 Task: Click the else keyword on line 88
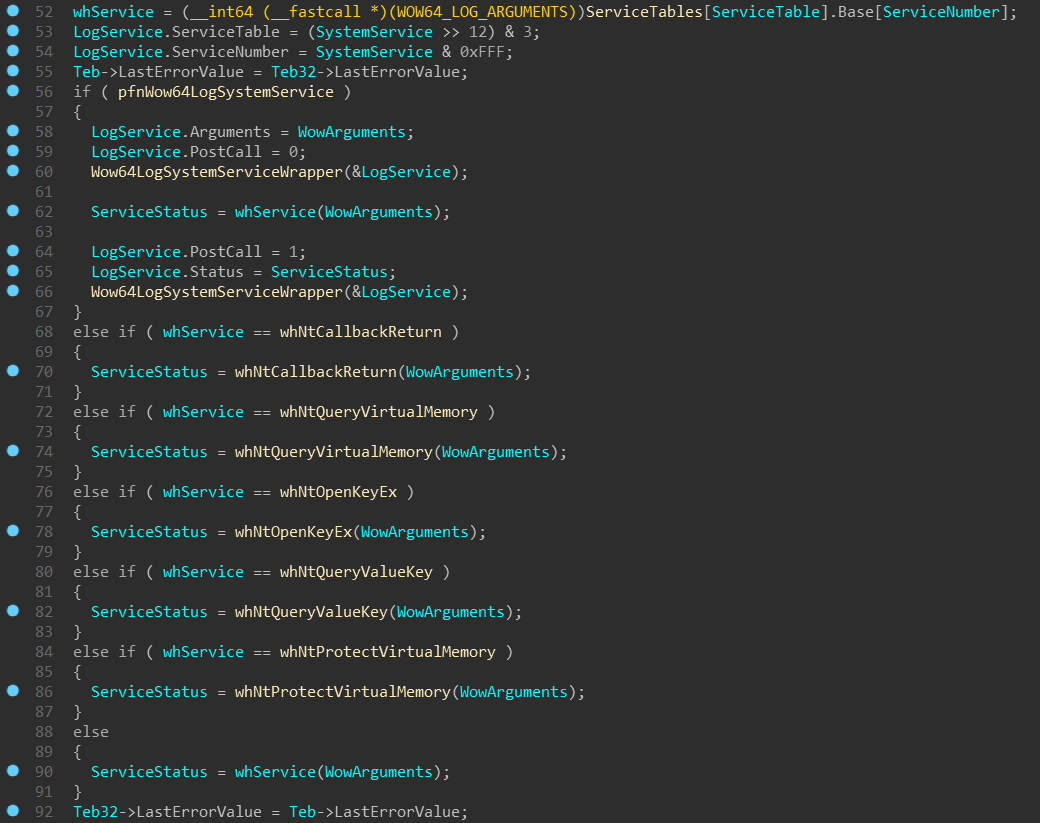pyautogui.click(x=91, y=732)
